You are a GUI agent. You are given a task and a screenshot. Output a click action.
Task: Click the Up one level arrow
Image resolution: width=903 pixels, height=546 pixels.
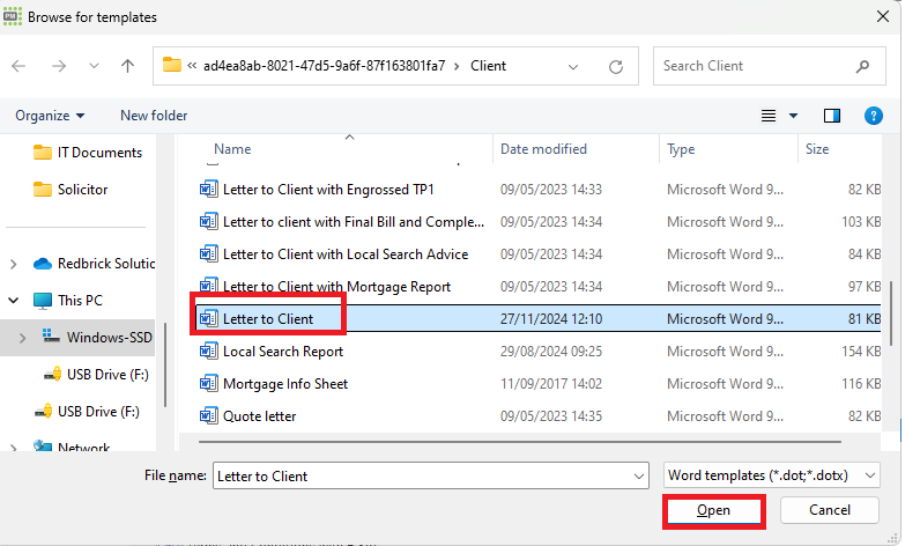tap(127, 66)
